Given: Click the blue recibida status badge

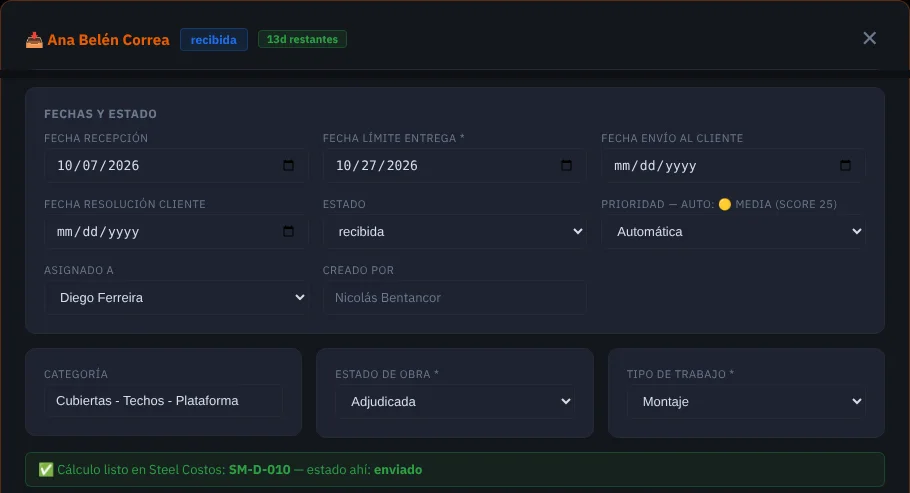Looking at the screenshot, I should pos(214,39).
